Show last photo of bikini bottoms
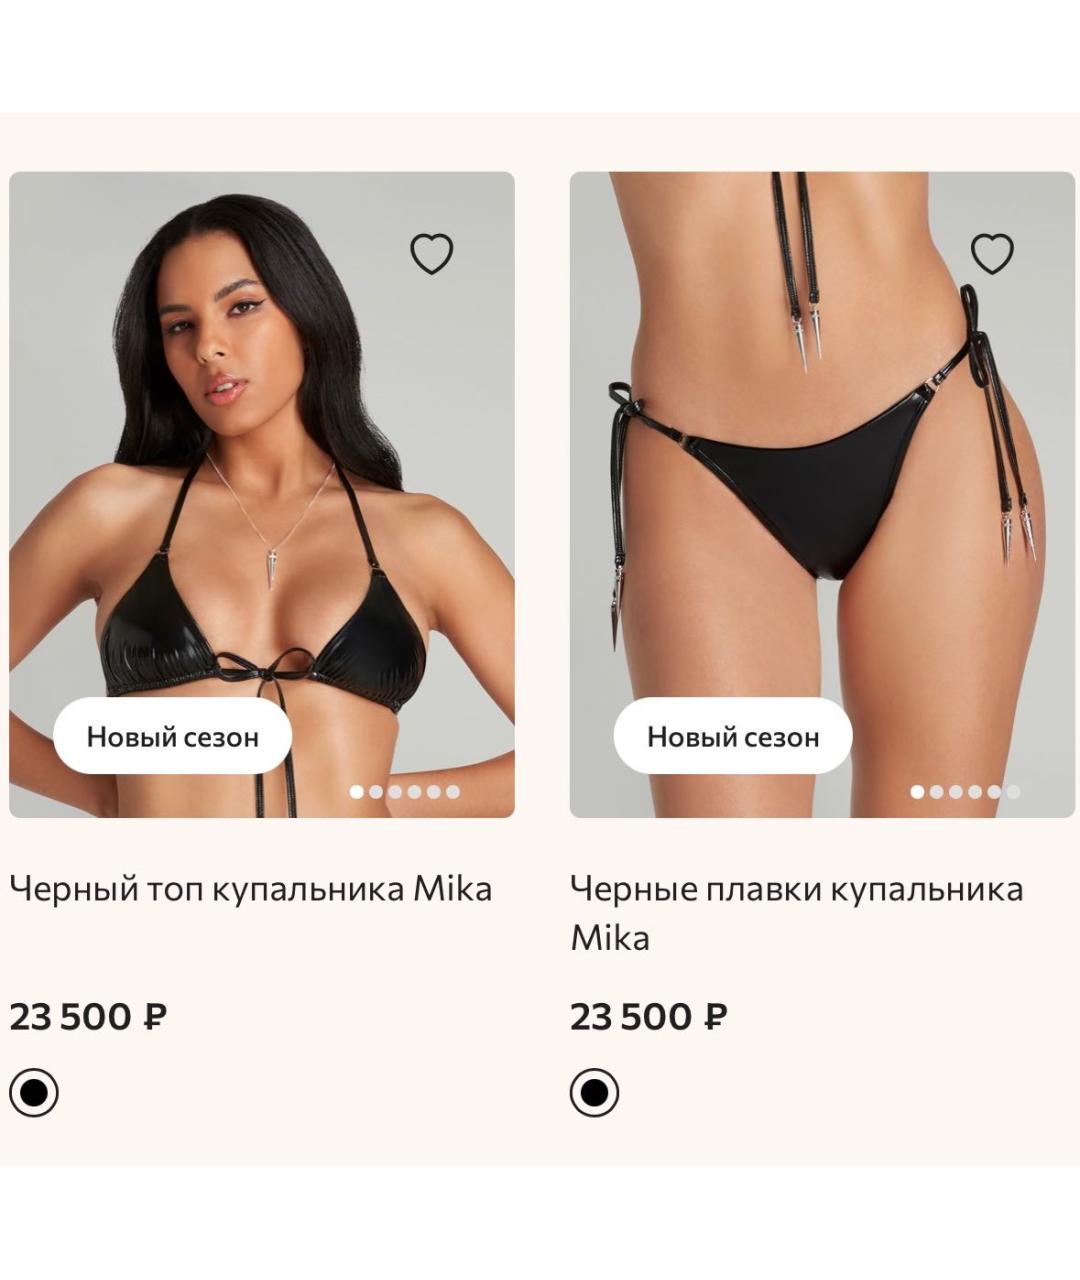Viewport: 1080px width, 1280px height. point(1013,792)
